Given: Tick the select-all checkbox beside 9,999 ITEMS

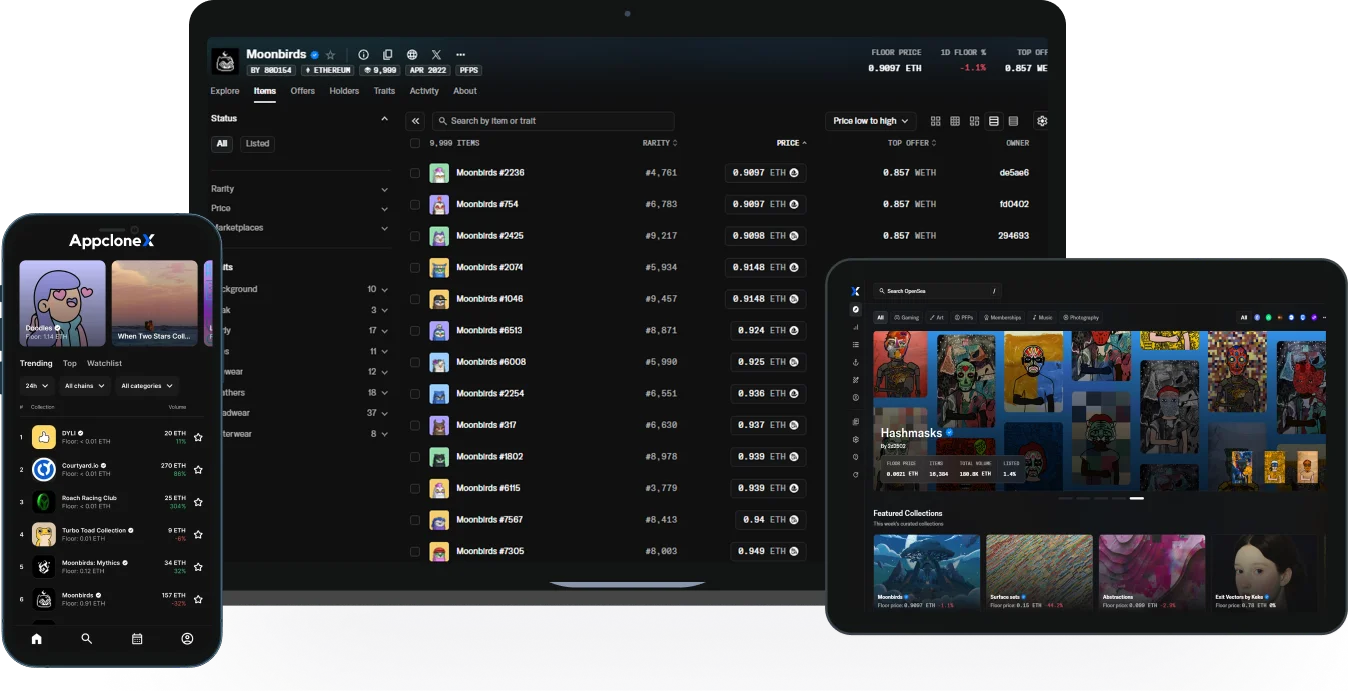Looking at the screenshot, I should tap(415, 143).
